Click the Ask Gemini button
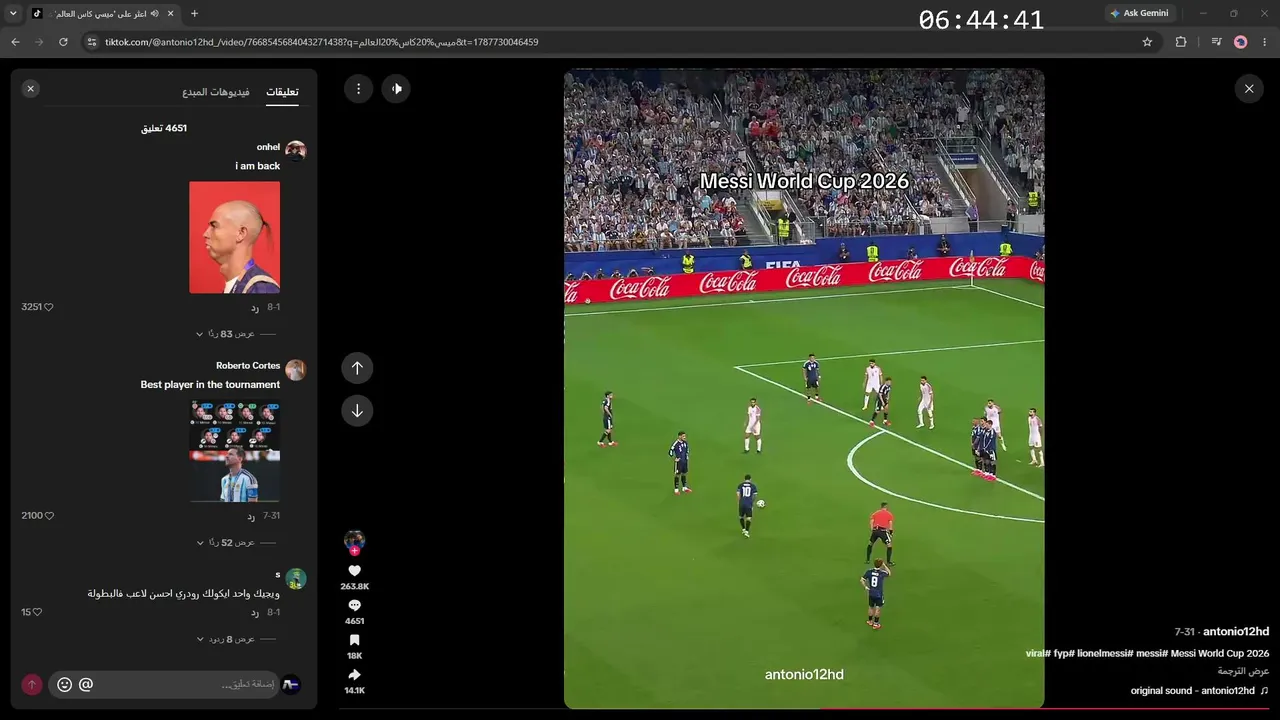The width and height of the screenshot is (1280, 720). 1139,13
